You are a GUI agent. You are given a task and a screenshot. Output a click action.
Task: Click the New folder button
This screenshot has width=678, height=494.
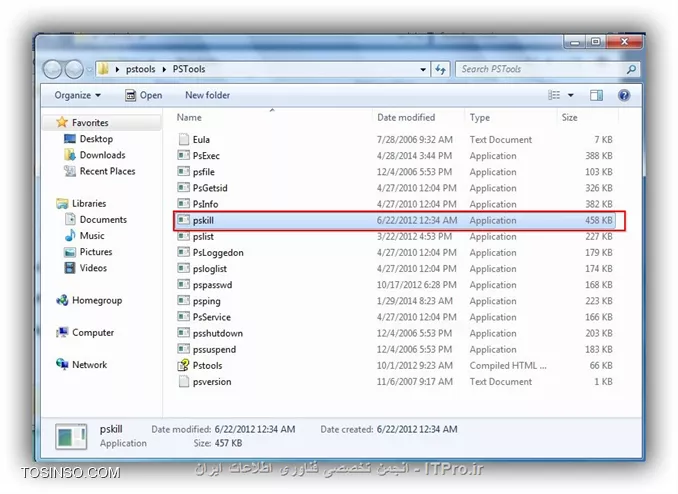tap(208, 95)
